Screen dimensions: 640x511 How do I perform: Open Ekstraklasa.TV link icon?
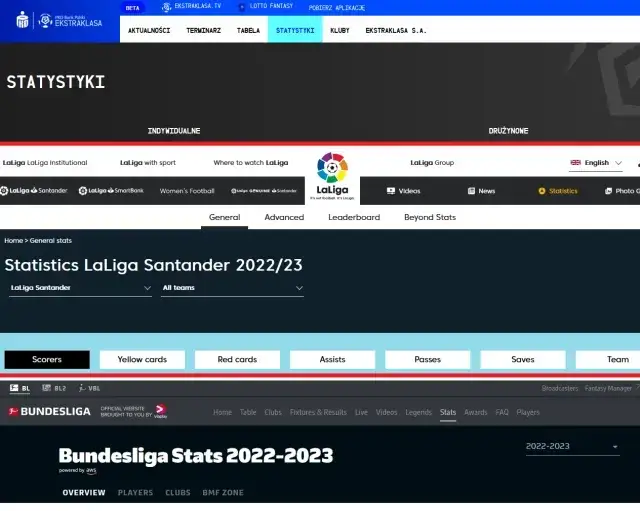click(167, 7)
